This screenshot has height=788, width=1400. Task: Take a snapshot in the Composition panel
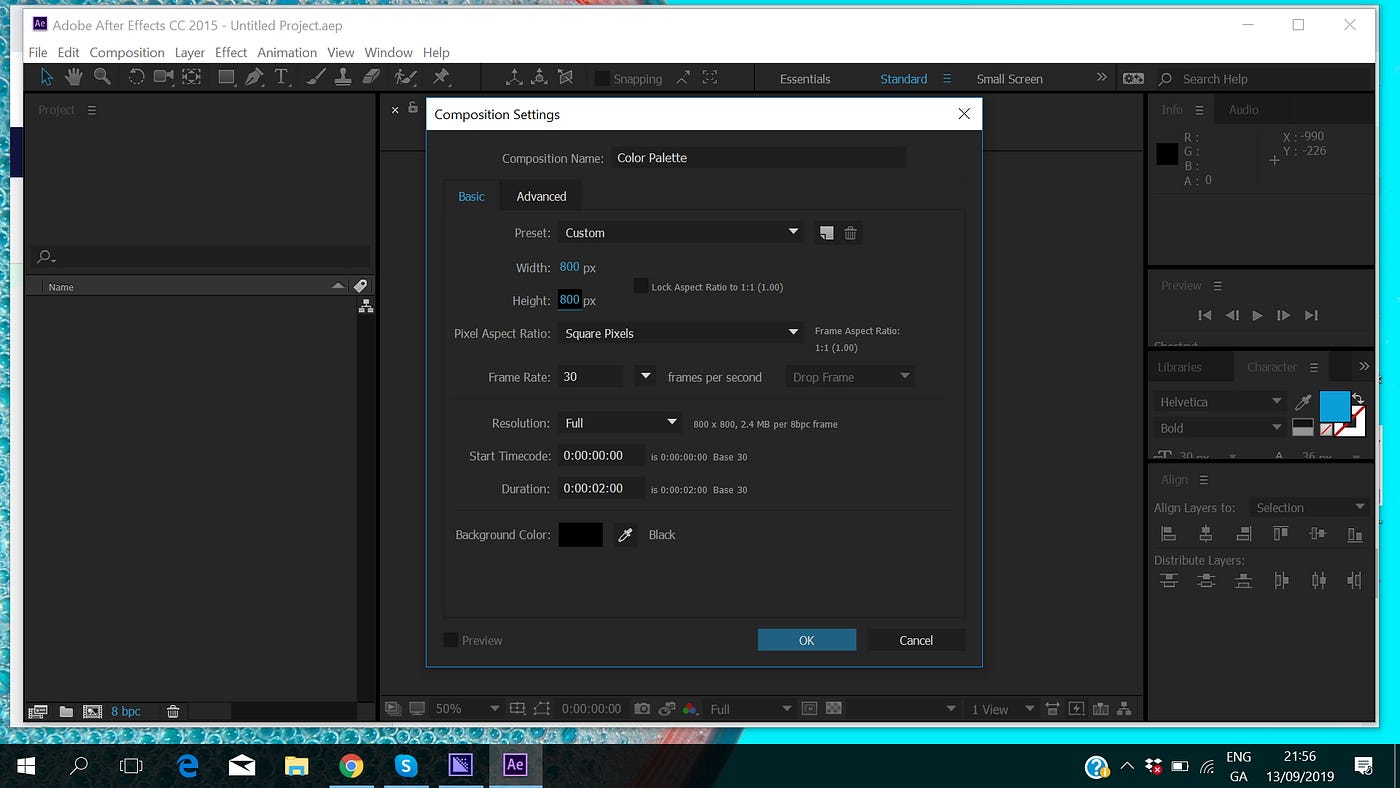[x=641, y=708]
